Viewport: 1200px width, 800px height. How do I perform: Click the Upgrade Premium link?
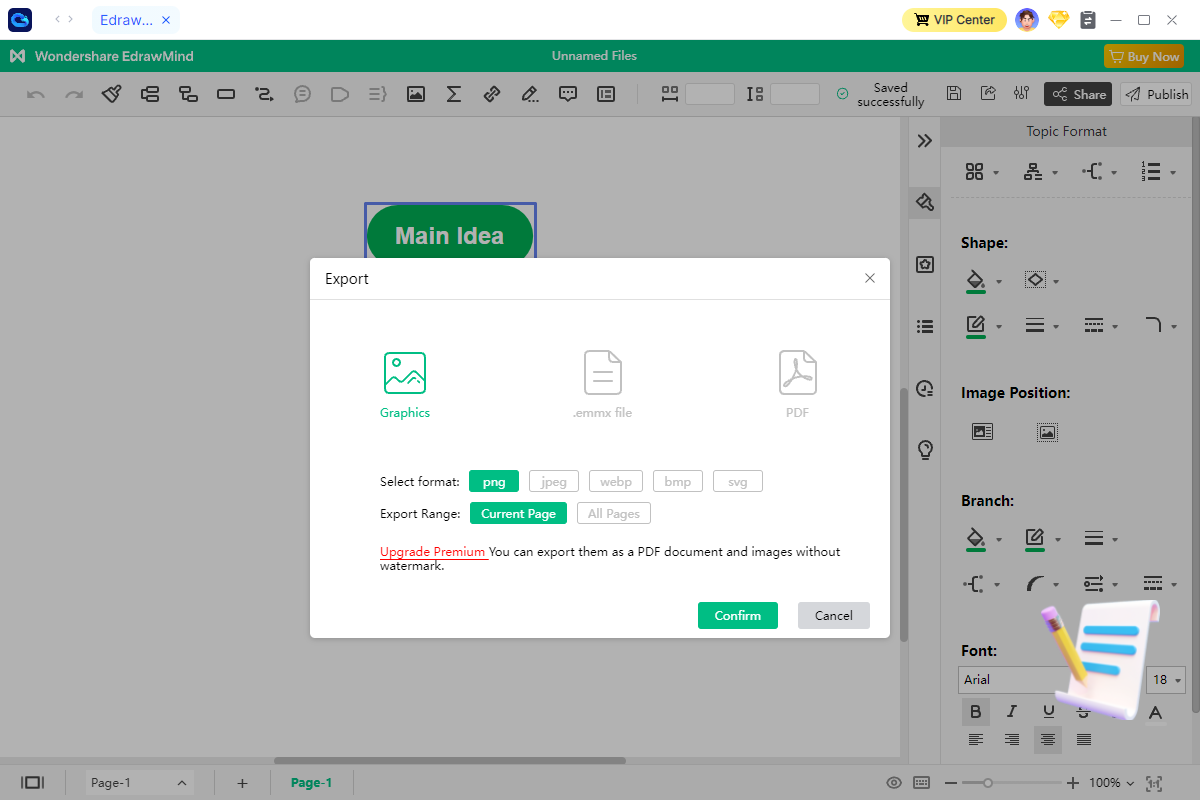432,551
